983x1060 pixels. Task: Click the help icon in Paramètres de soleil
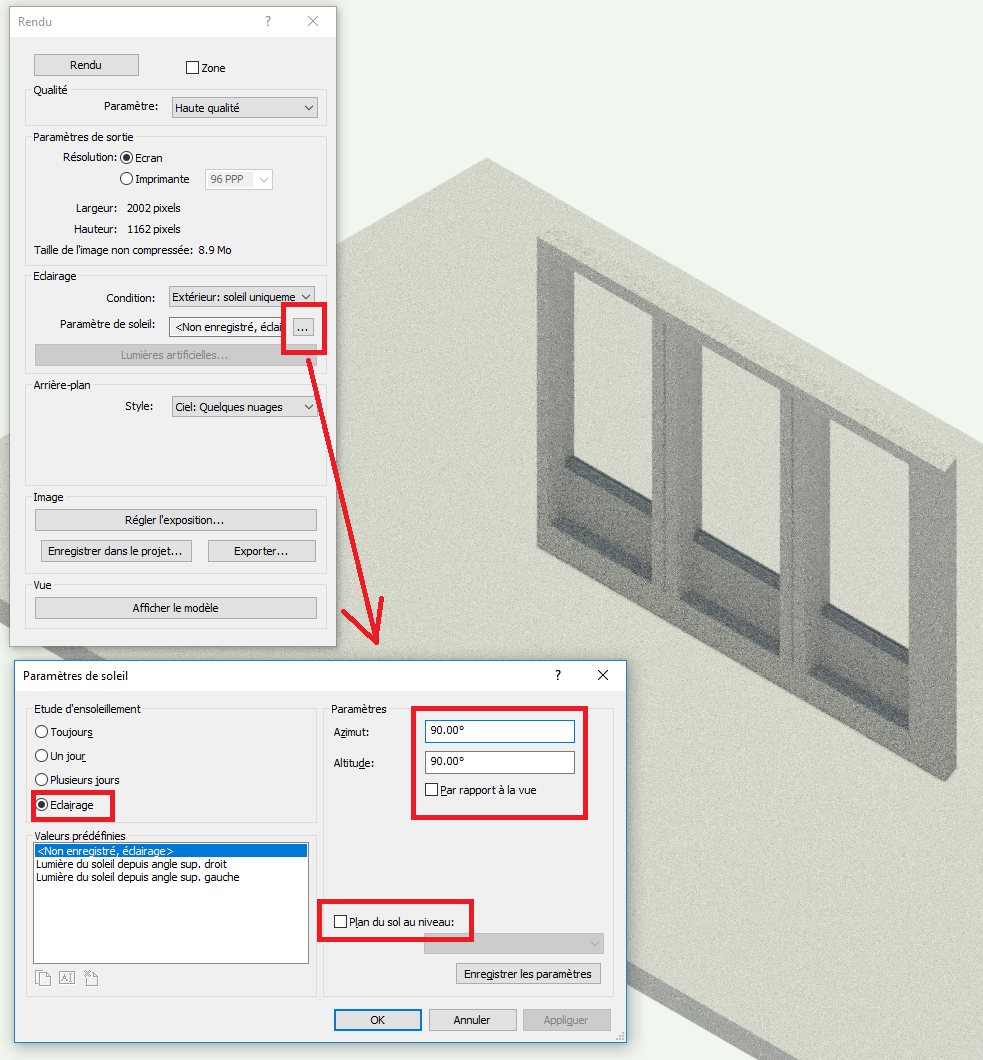click(557, 675)
